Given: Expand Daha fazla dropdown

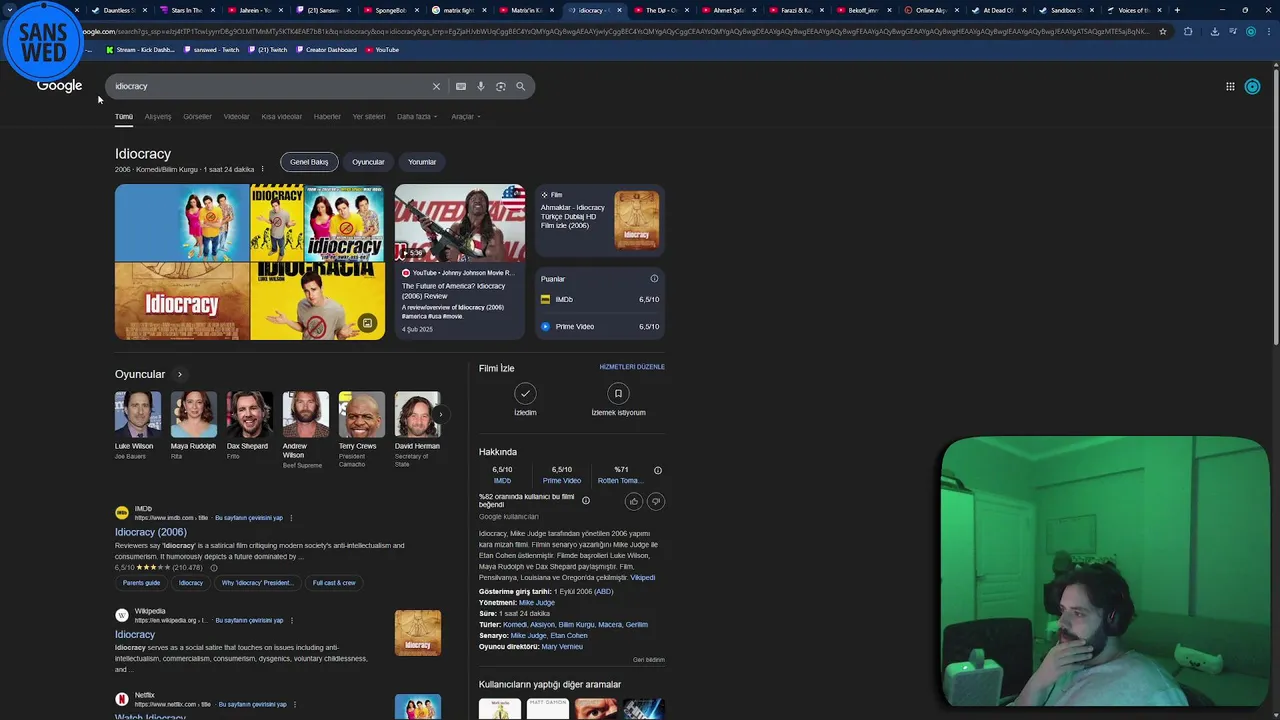Looking at the screenshot, I should [x=417, y=117].
